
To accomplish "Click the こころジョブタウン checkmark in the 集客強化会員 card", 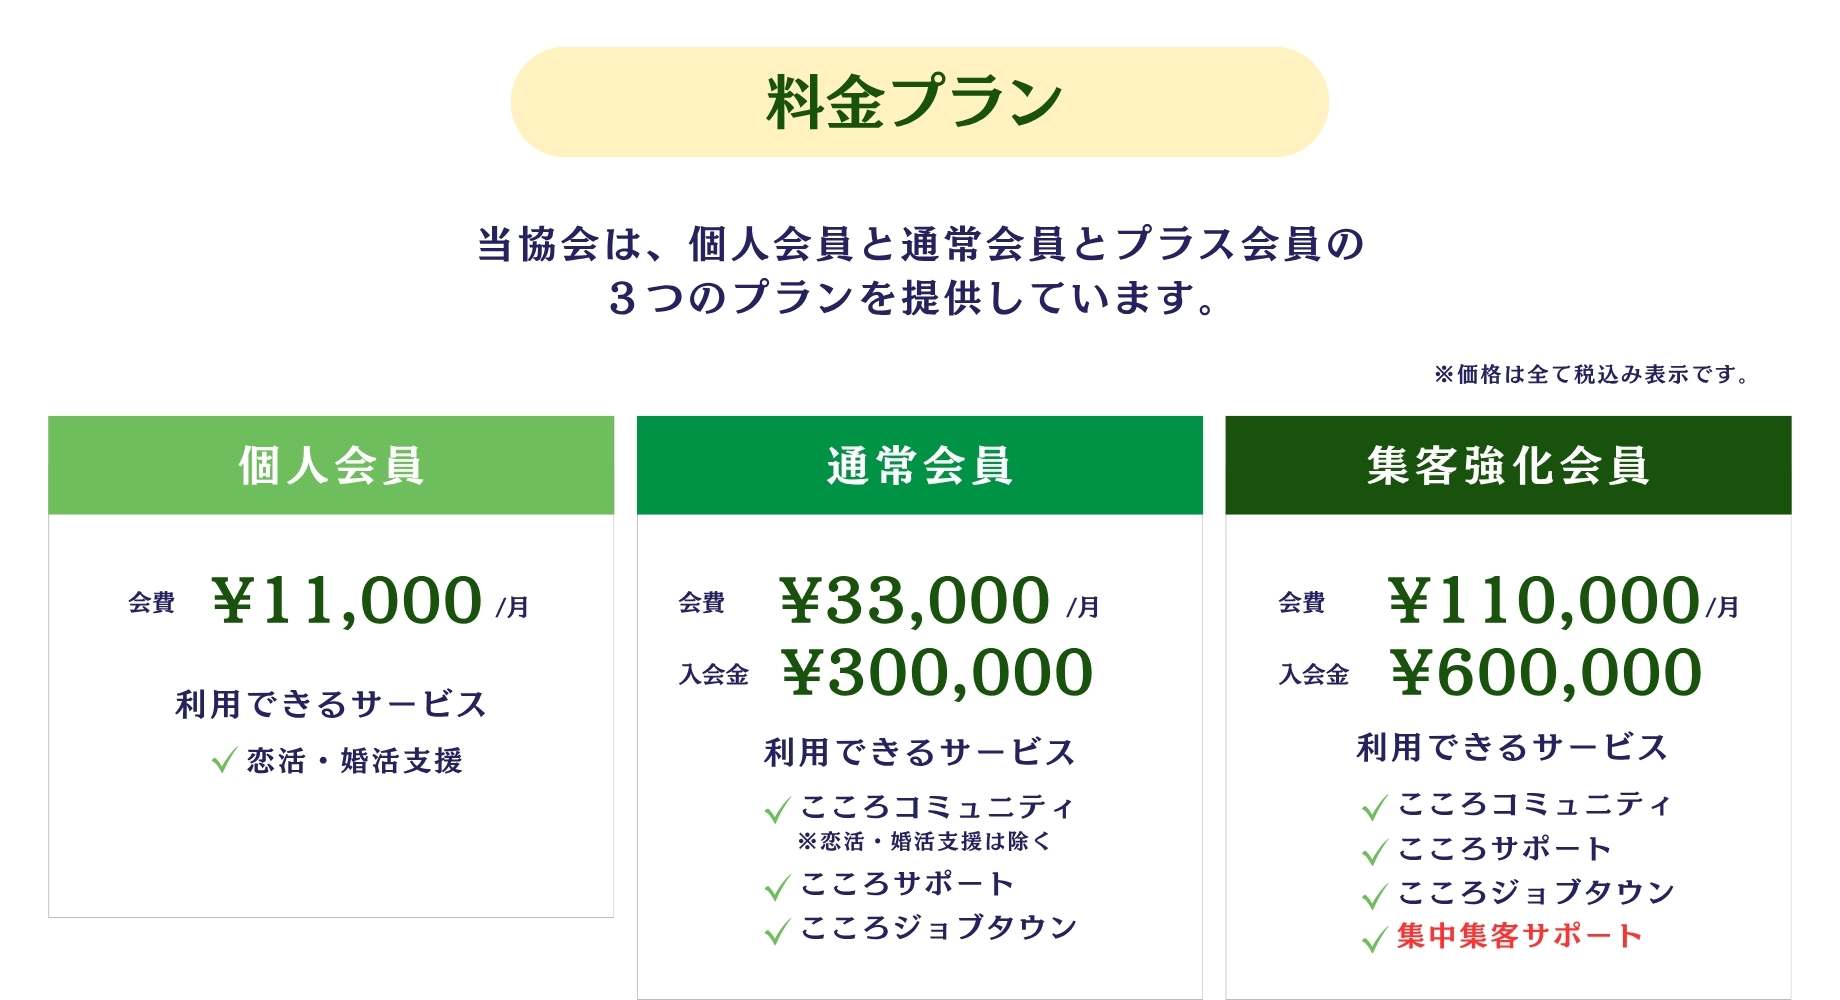I will coord(1375,895).
